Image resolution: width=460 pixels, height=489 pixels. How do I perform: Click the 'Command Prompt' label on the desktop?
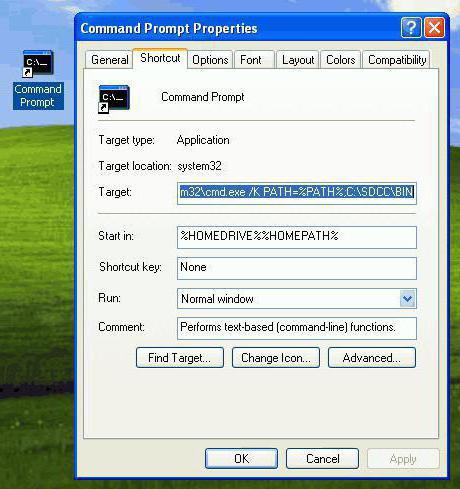tap(38, 96)
